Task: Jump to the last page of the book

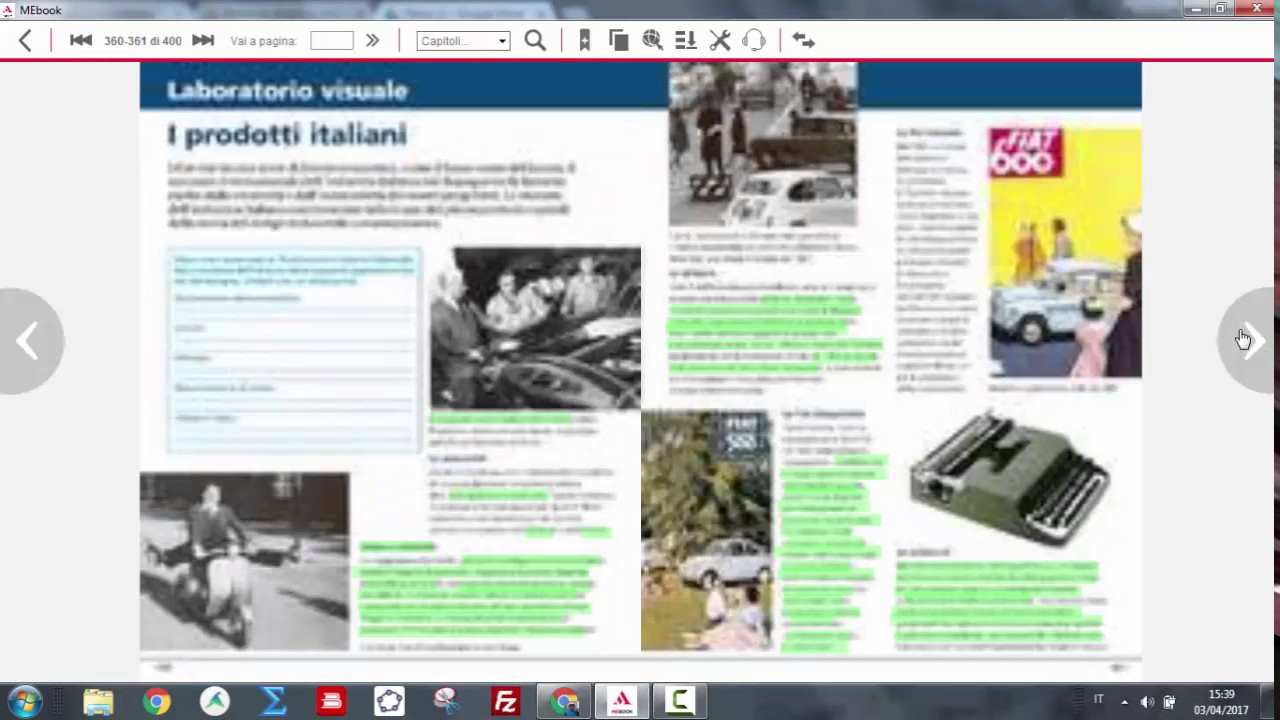Action: tap(203, 40)
